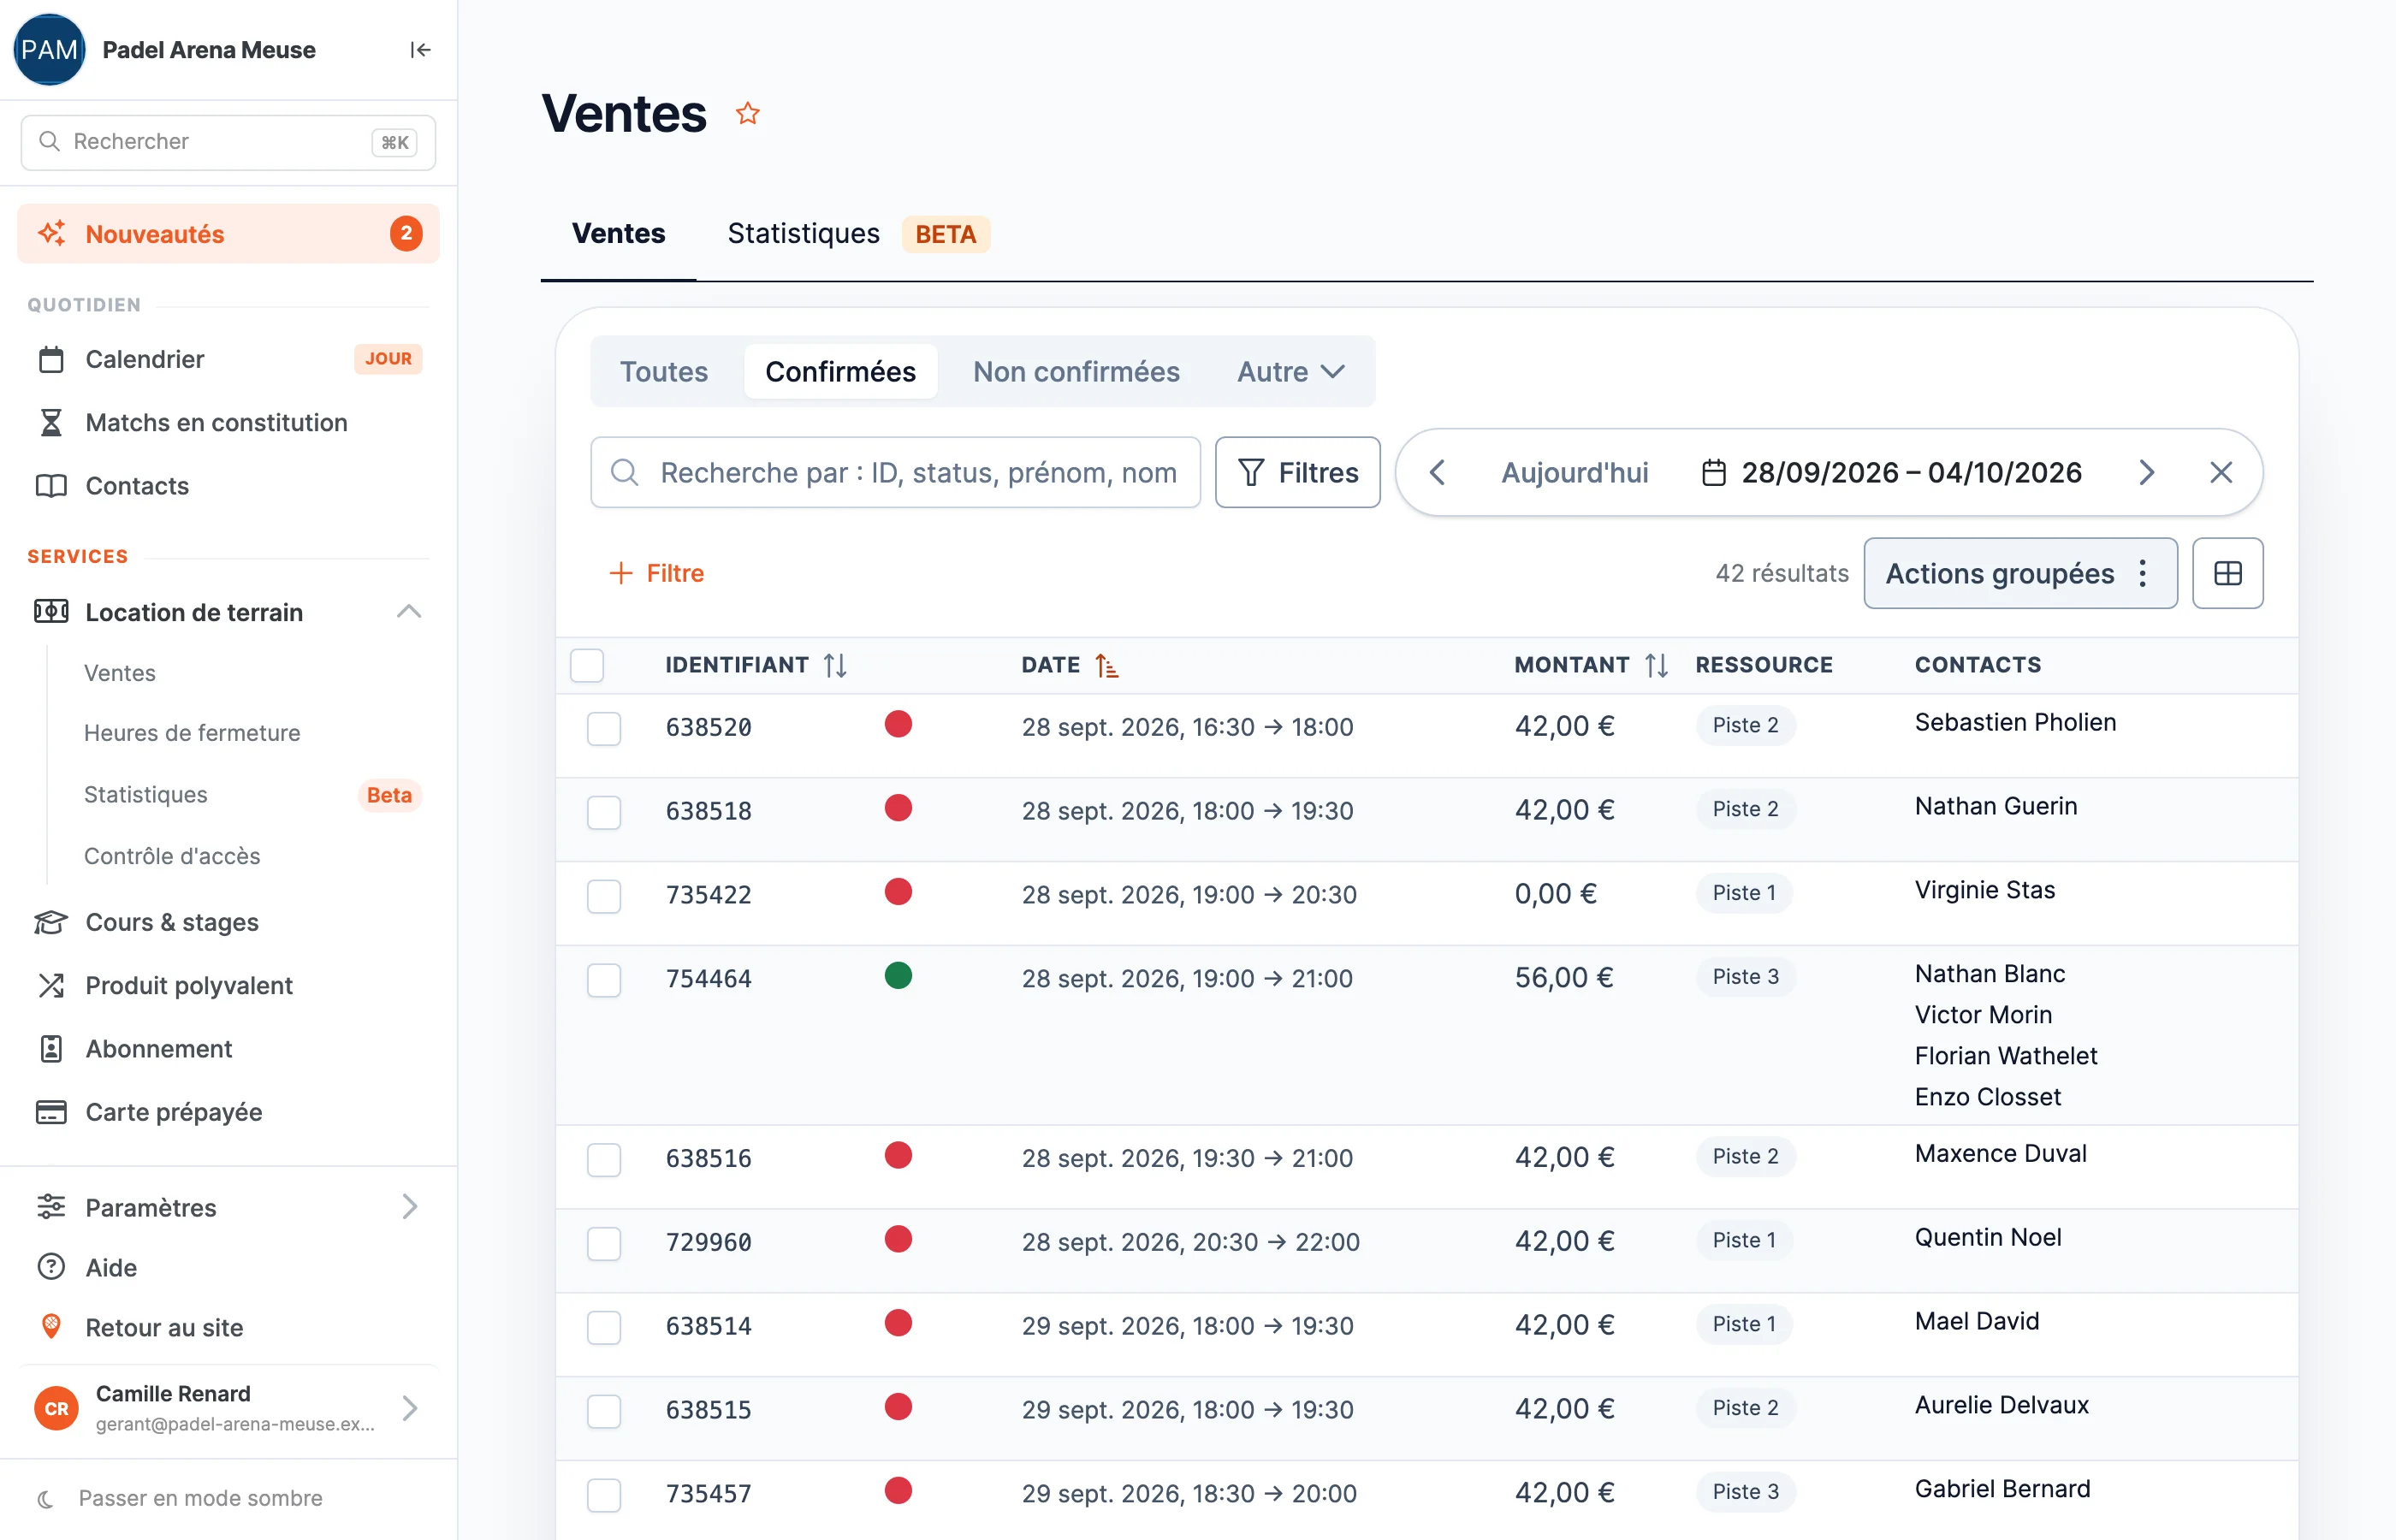The image size is (2396, 1540).
Task: Open Produit polyvalent
Action: coord(228,985)
